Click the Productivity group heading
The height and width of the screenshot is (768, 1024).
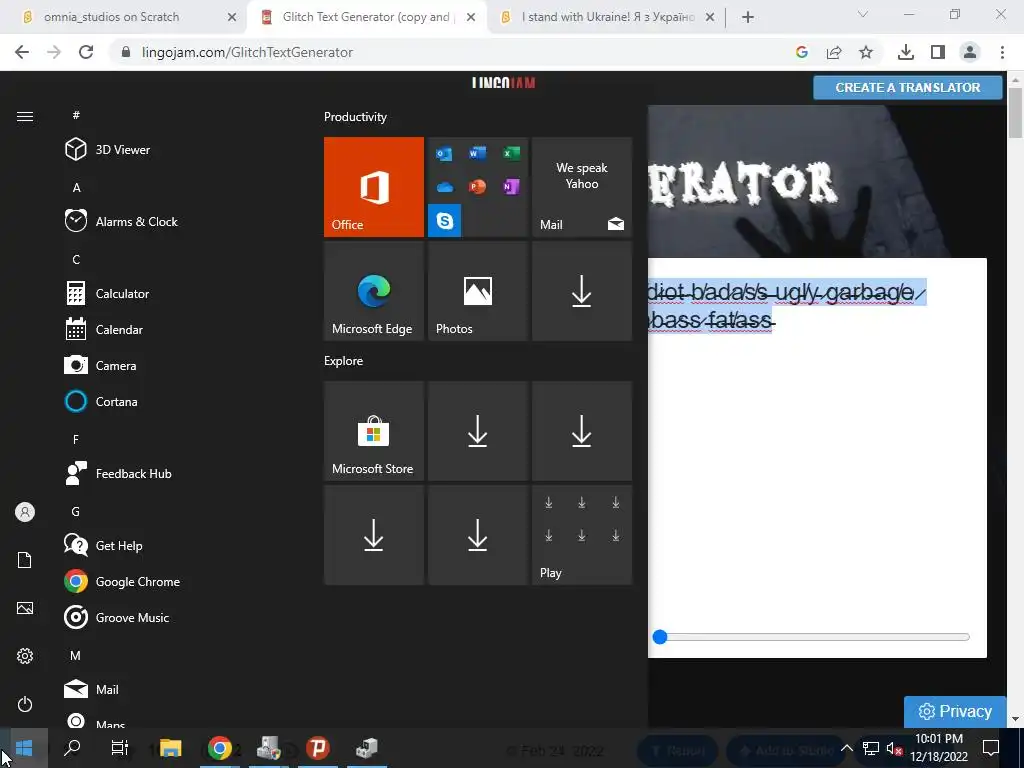pyautogui.click(x=355, y=117)
